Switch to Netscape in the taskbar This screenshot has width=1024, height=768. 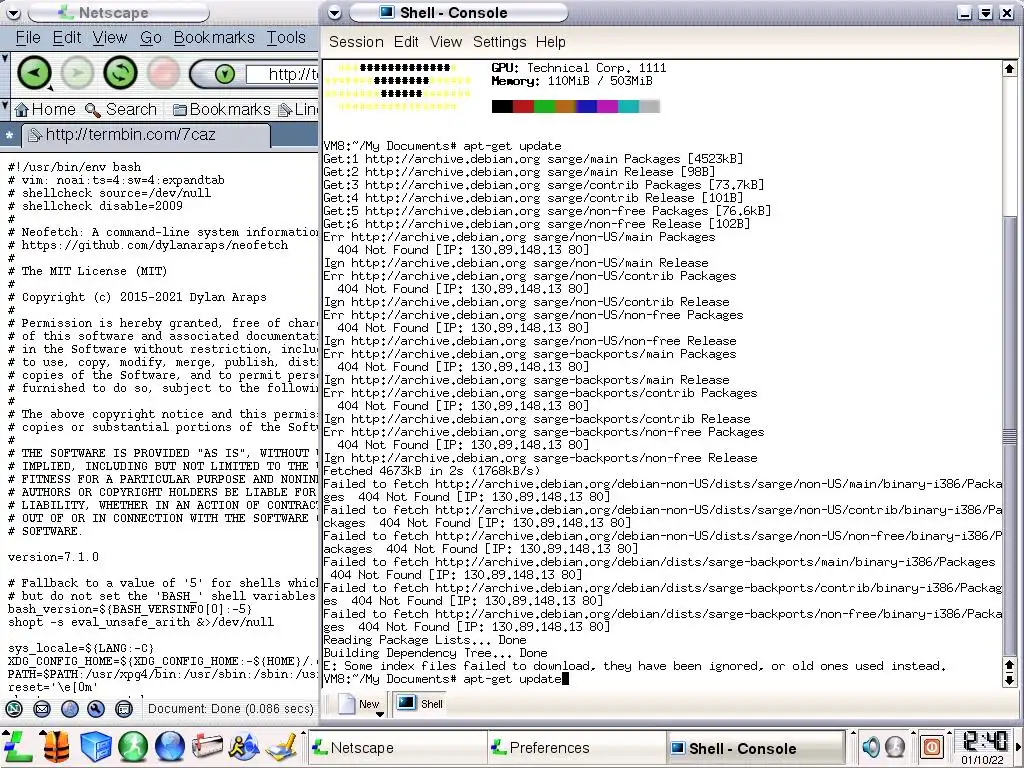click(398, 747)
